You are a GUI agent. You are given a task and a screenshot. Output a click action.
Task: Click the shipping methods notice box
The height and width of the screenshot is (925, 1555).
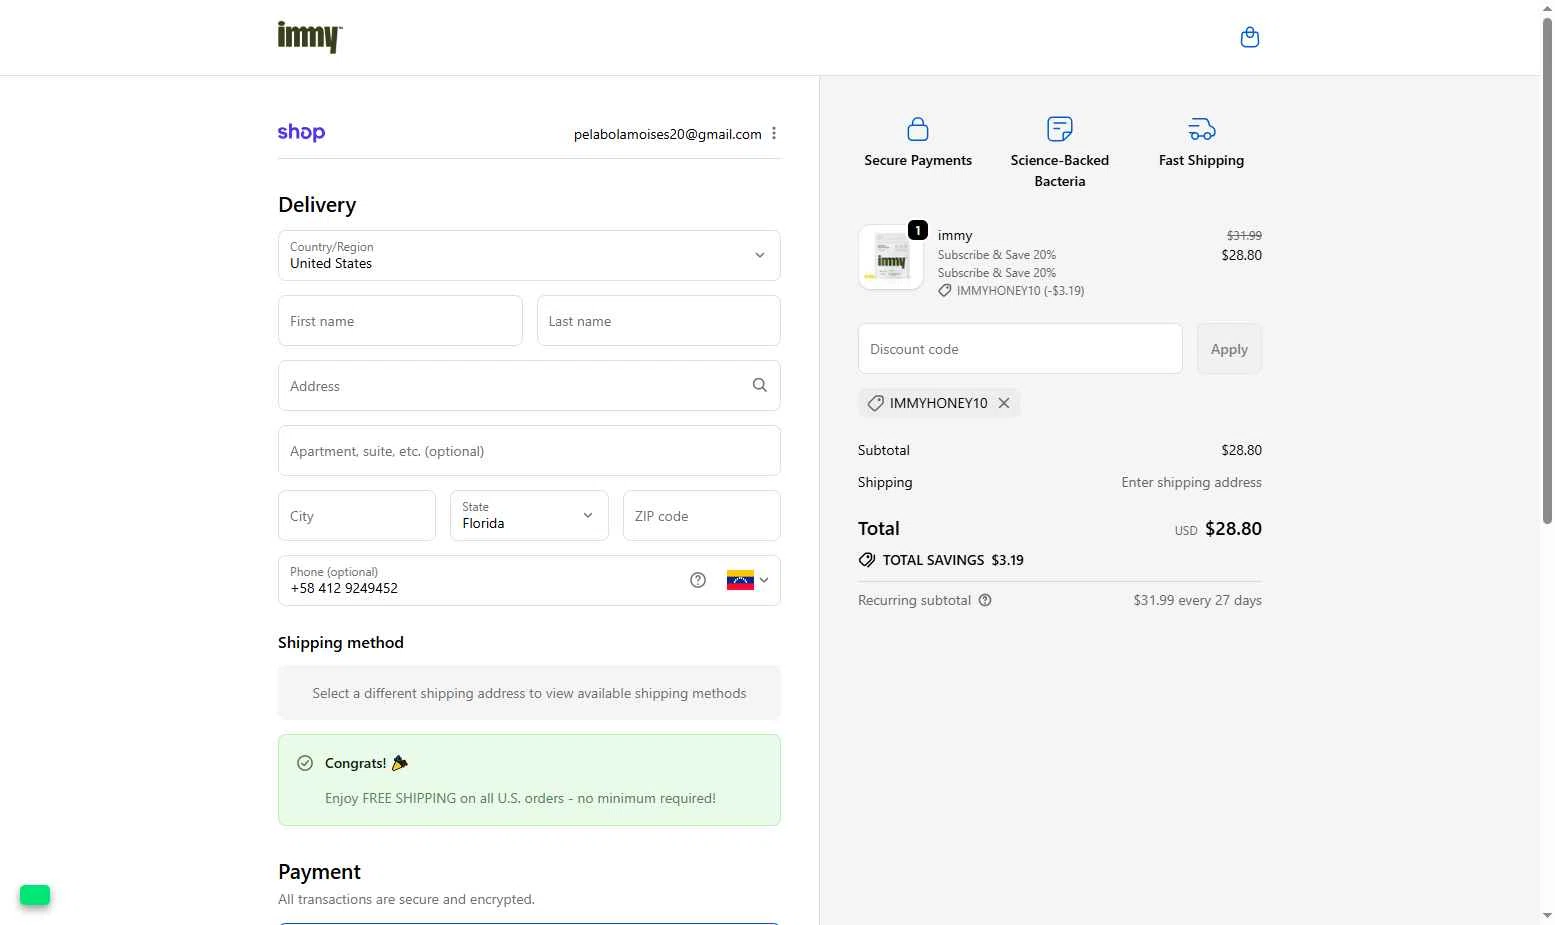point(529,692)
